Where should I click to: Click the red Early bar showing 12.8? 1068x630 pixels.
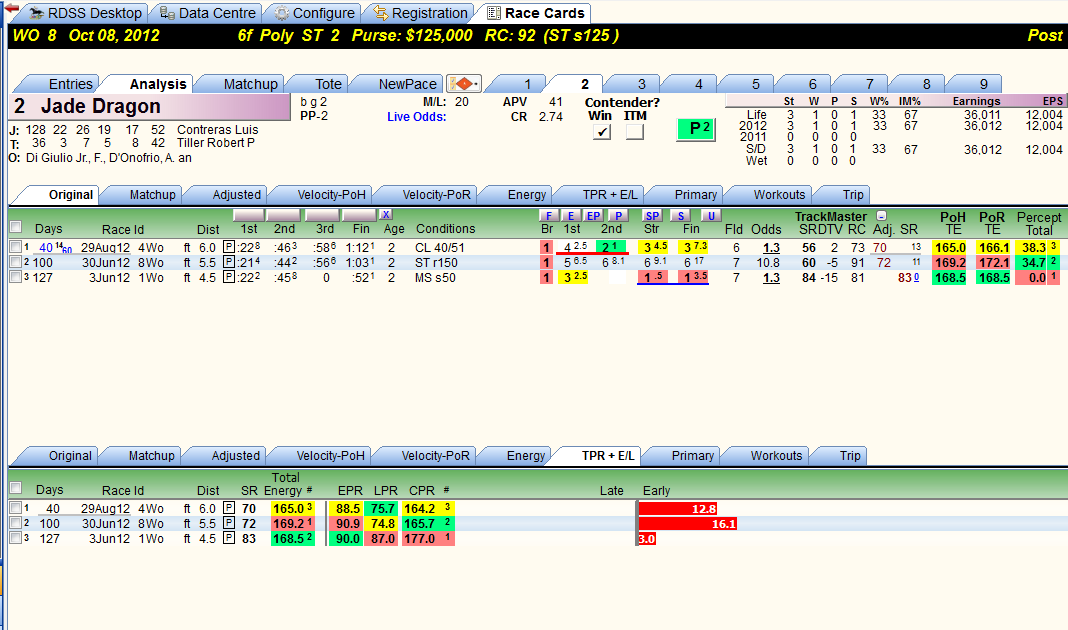click(678, 509)
